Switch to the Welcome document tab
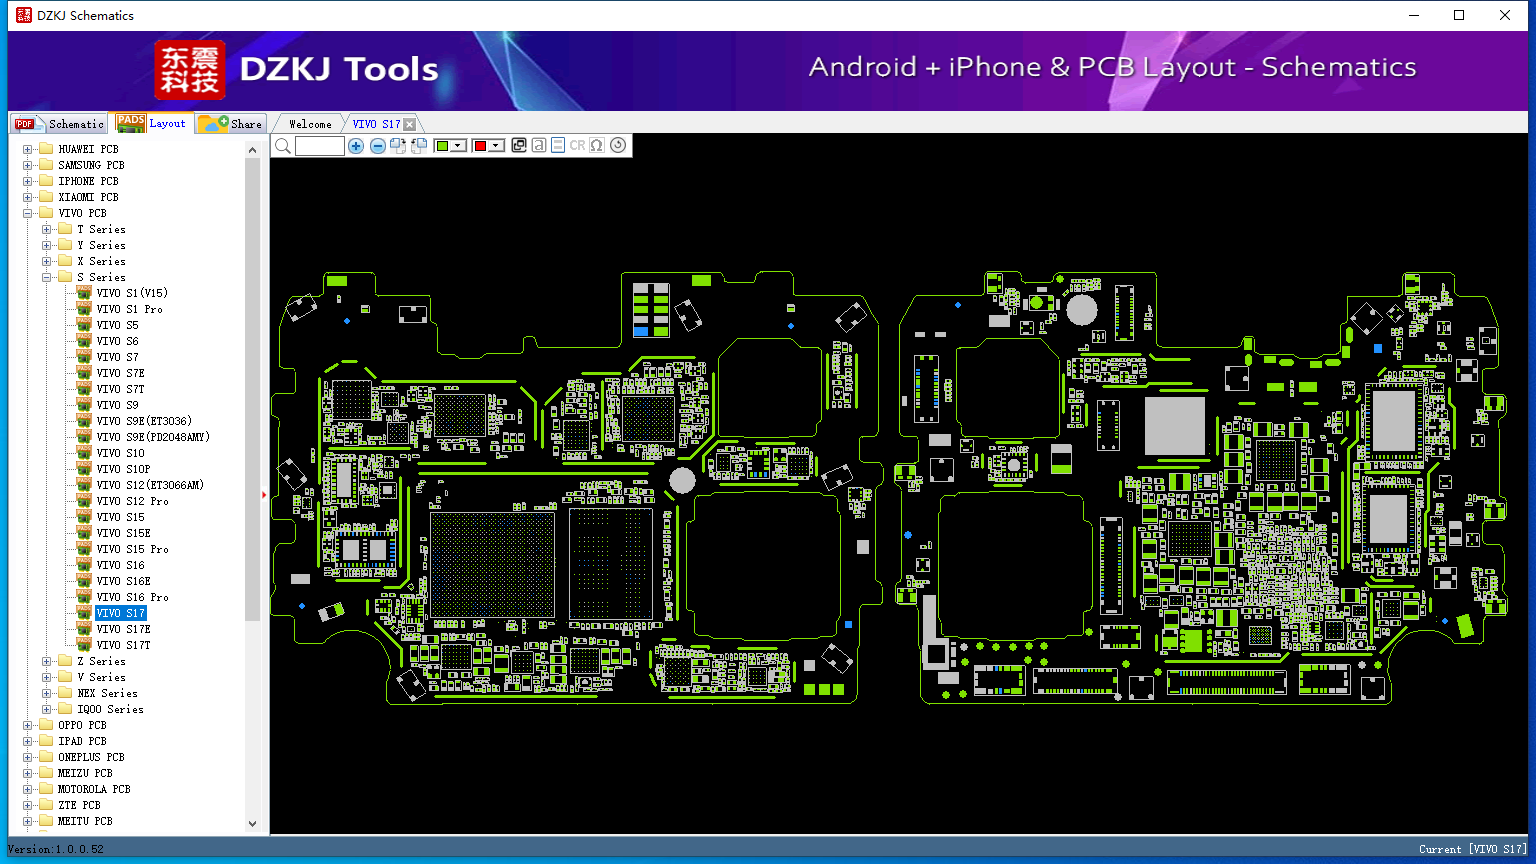This screenshot has height=864, width=1536. pyautogui.click(x=310, y=124)
